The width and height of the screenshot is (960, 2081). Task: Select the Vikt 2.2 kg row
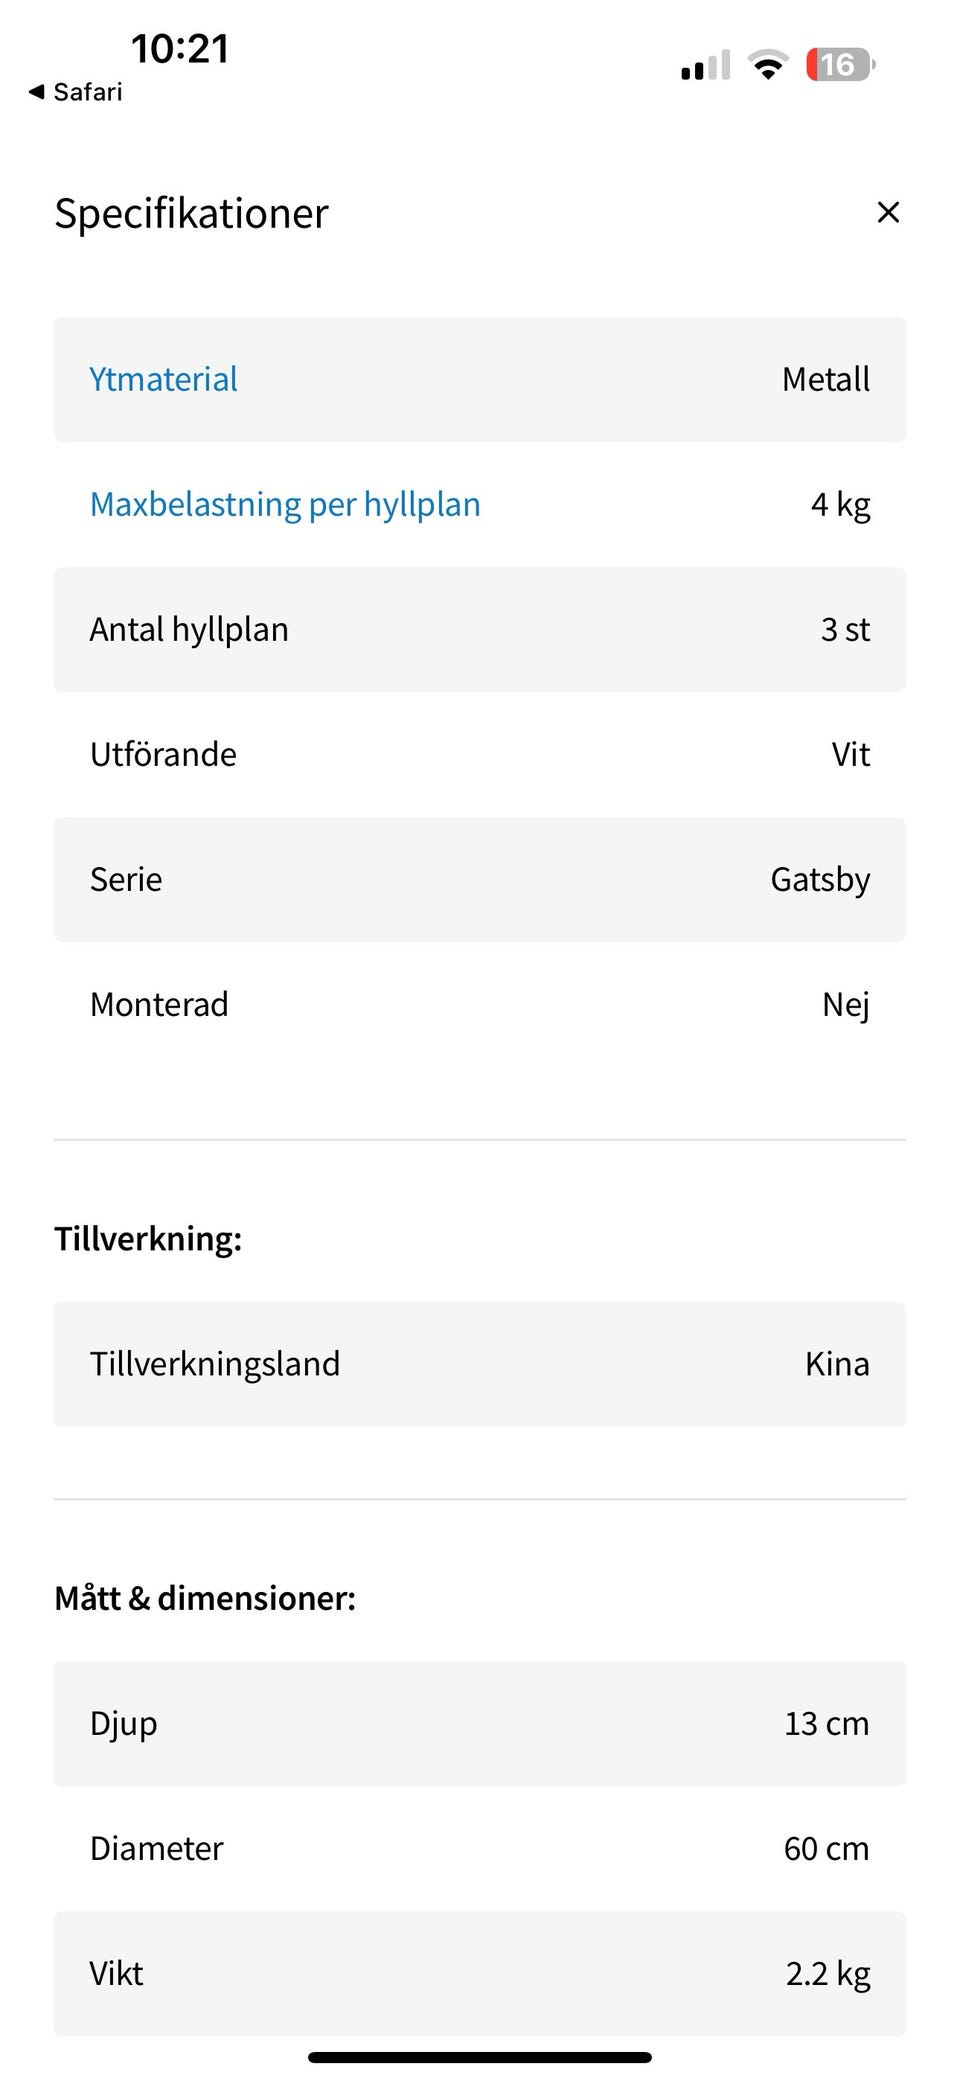(480, 1974)
